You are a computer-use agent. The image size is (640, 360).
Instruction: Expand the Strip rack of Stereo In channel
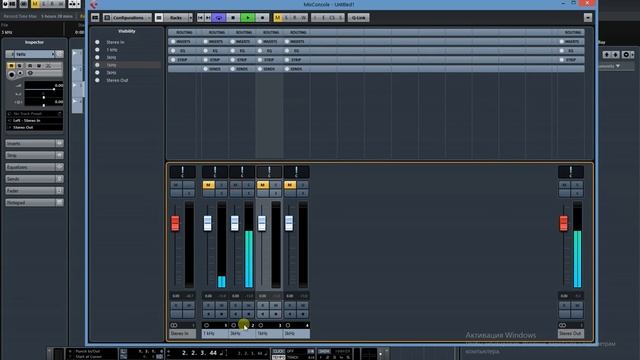tap(182, 60)
